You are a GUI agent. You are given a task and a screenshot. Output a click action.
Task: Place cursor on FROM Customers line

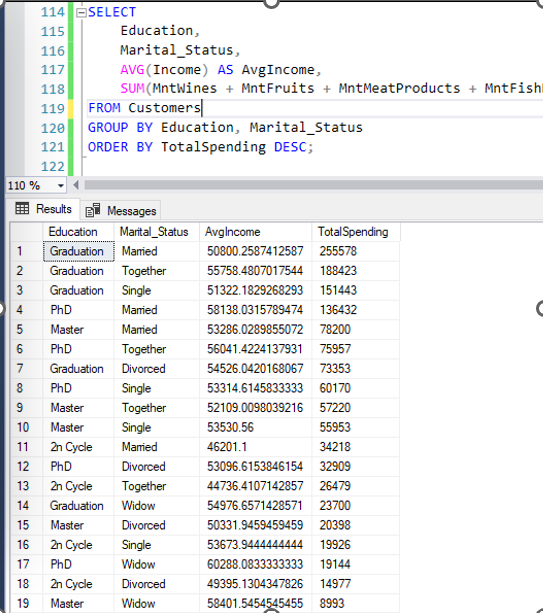point(145,108)
